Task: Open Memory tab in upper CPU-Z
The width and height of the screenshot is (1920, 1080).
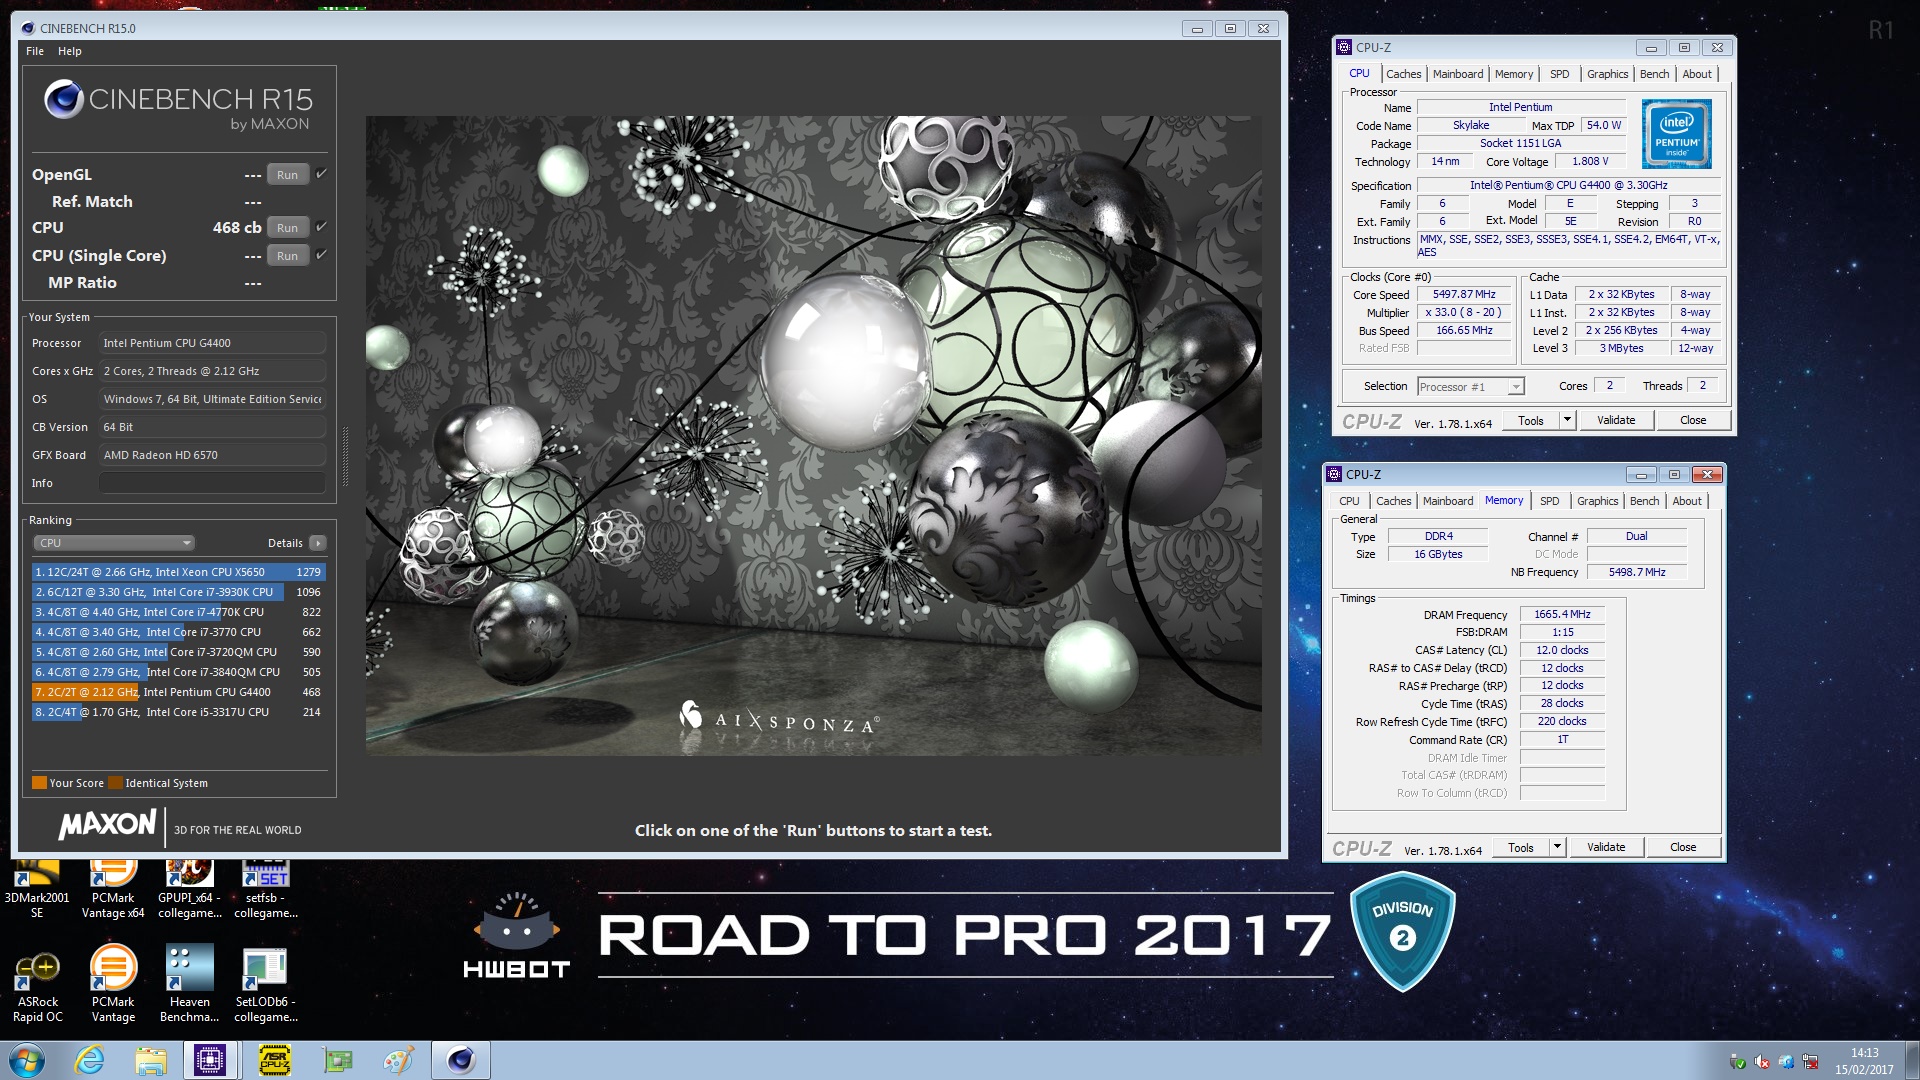Action: [1514, 74]
